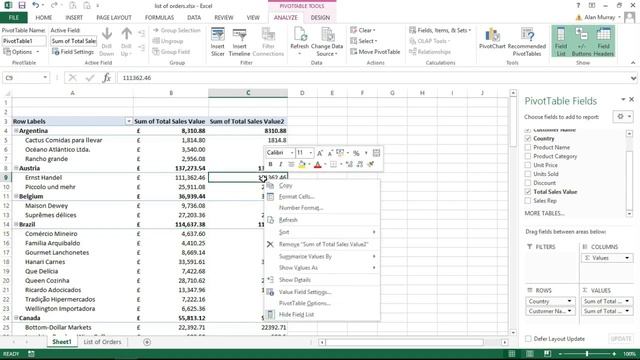Switch to List of Orders sheet
The image size is (640, 360).
click(102, 342)
